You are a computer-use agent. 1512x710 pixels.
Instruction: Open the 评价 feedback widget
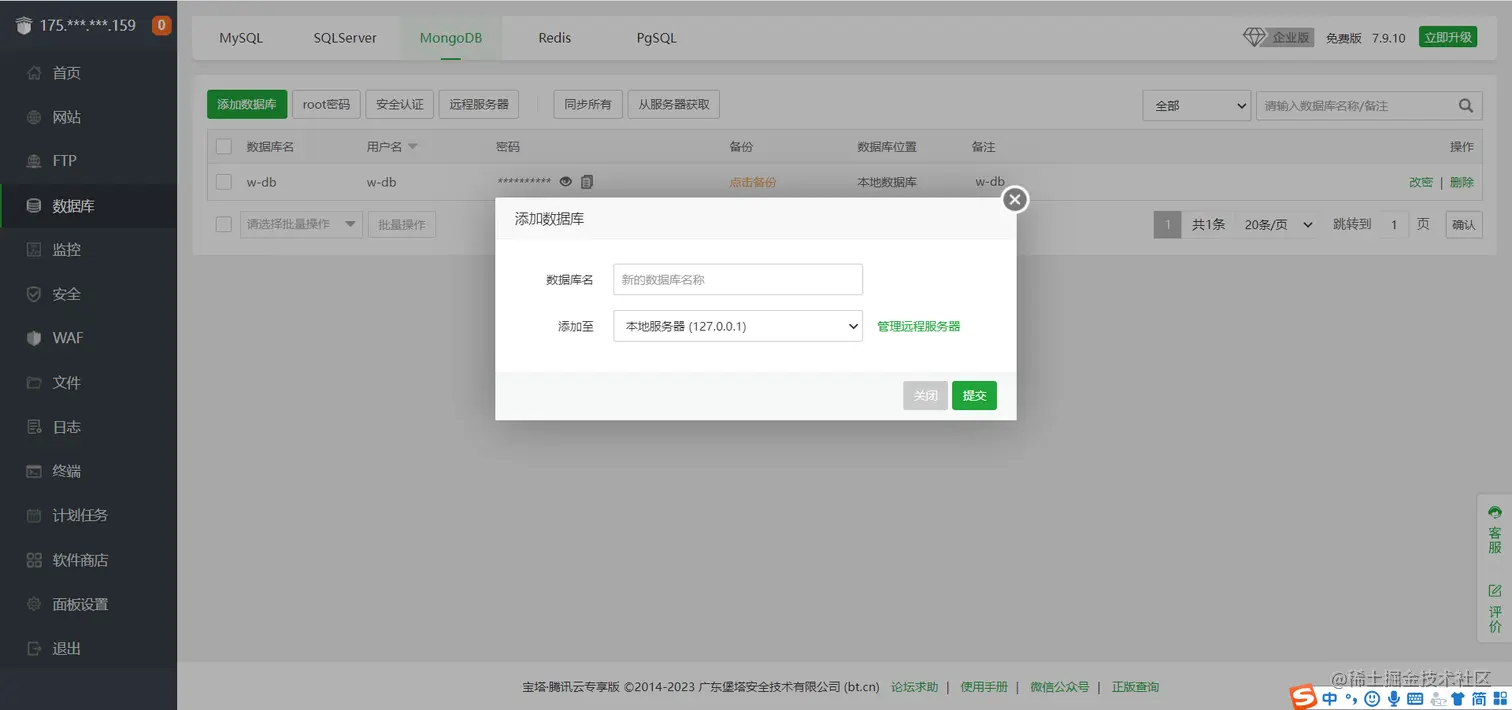click(1495, 607)
